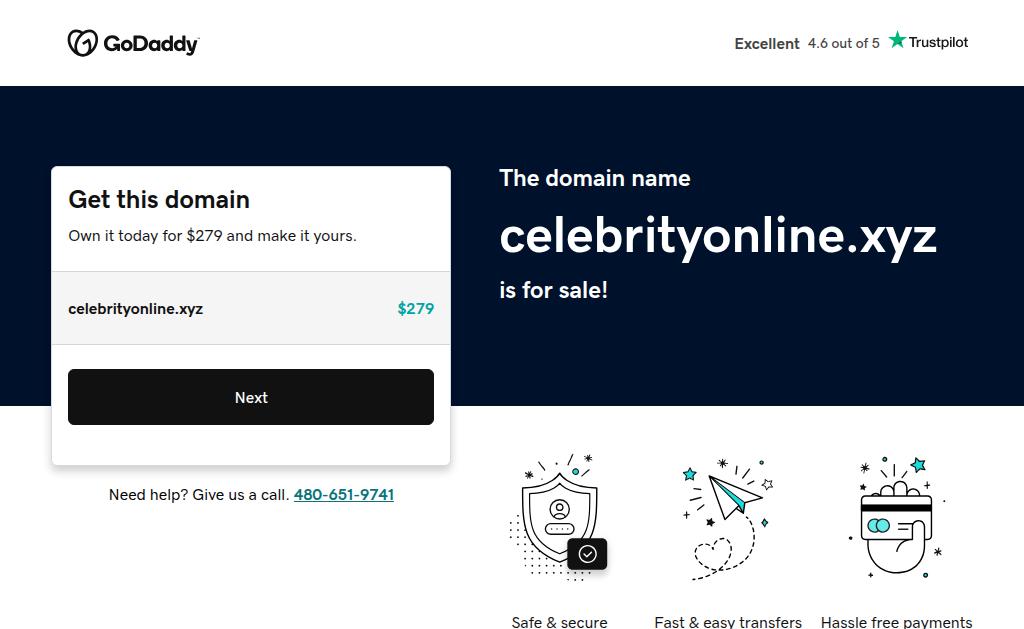Click the green Trustpilot star icon
Viewport: 1024px width, 629px height.
[x=897, y=40]
